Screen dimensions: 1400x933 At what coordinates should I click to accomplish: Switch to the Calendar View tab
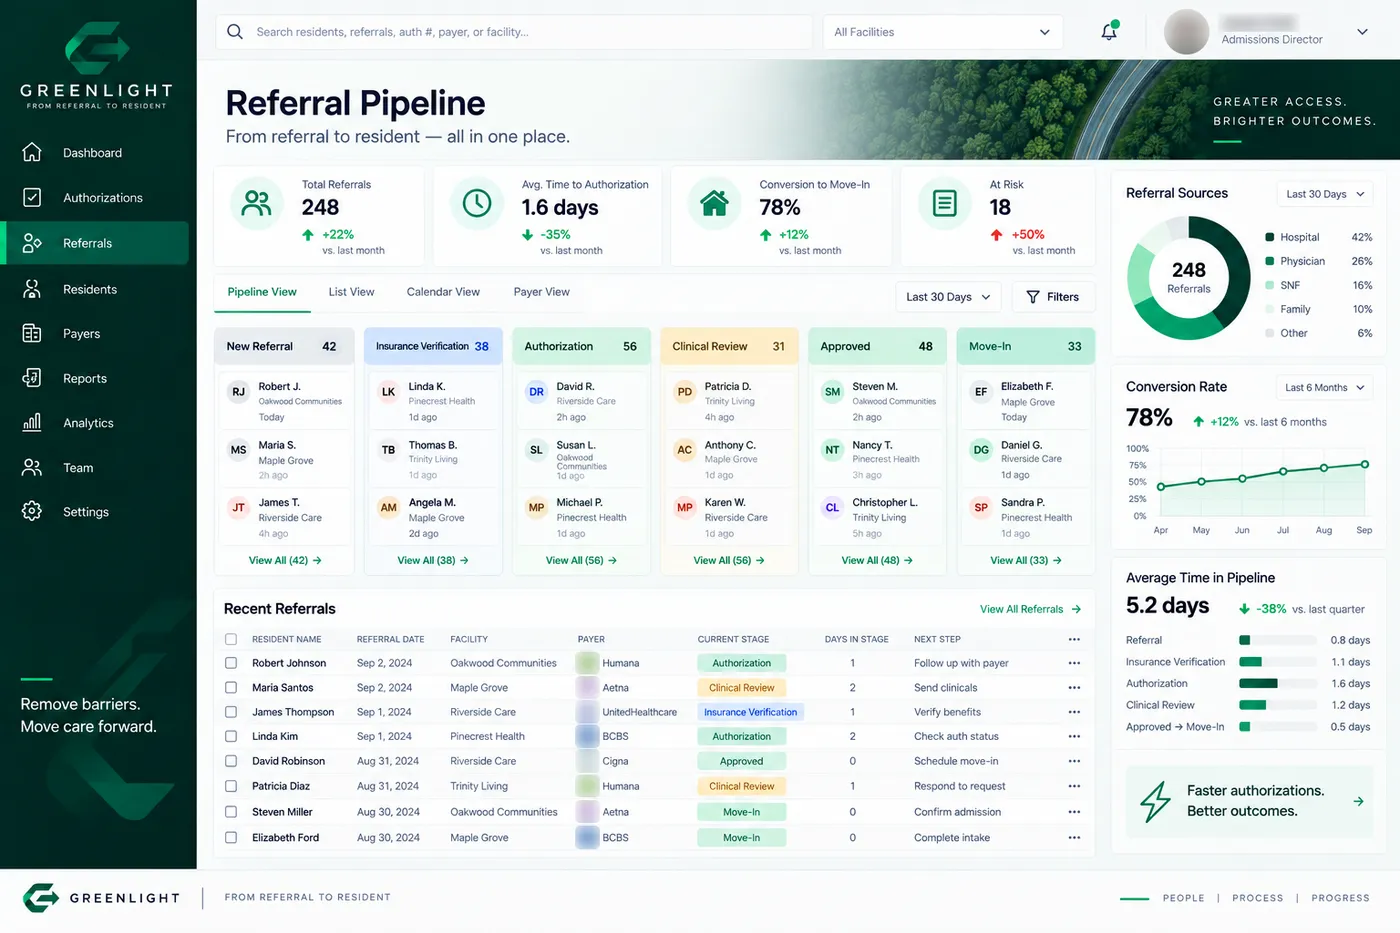[x=443, y=292]
